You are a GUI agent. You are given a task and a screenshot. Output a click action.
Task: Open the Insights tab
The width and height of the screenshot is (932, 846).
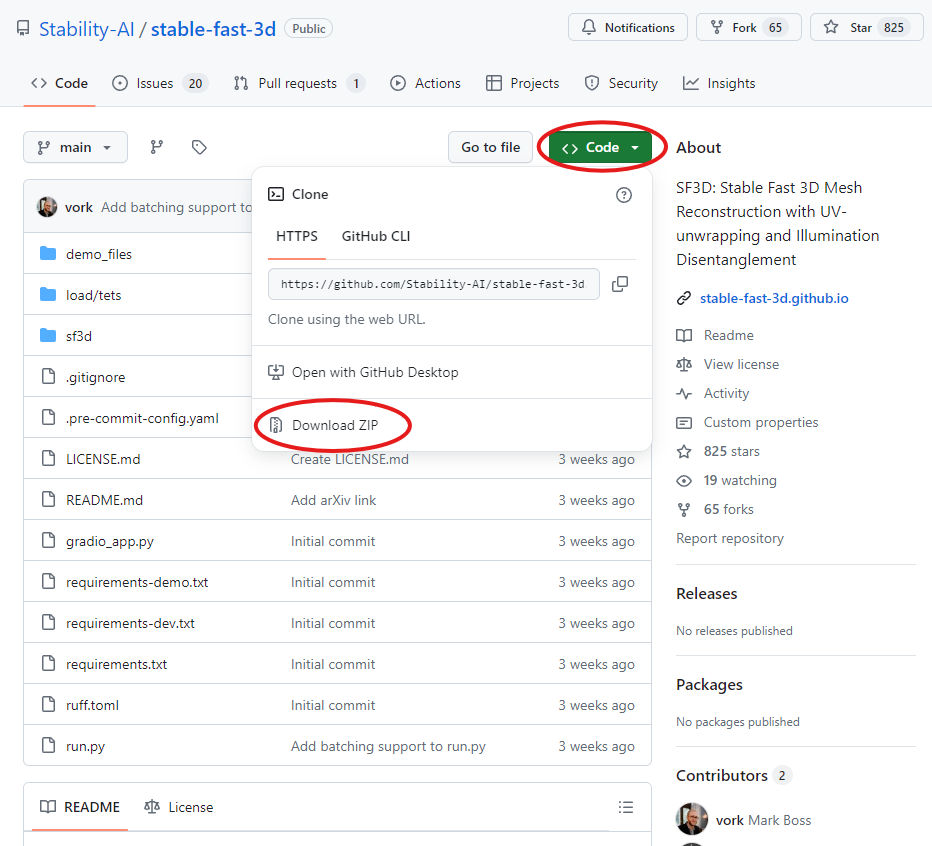coord(719,83)
